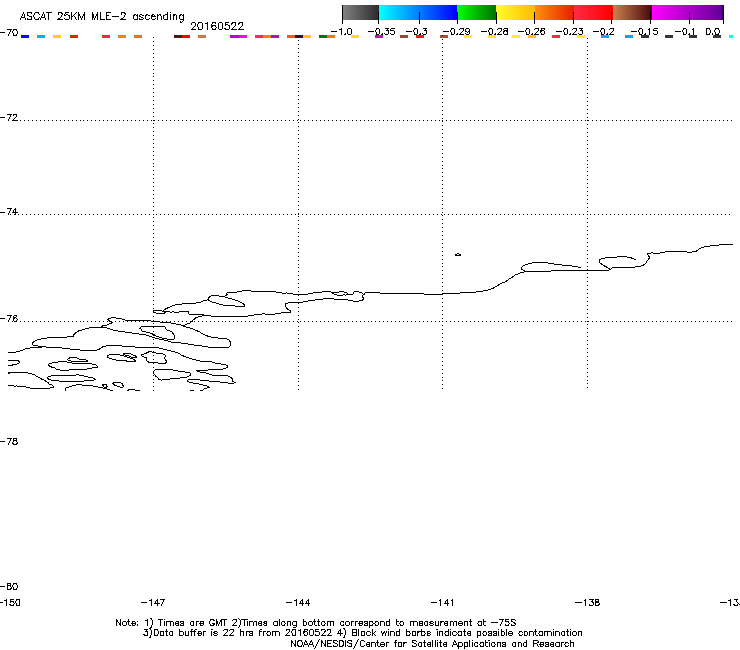Click the -0.35 color scale label
This screenshot has width=740, height=650.
click(x=381, y=32)
